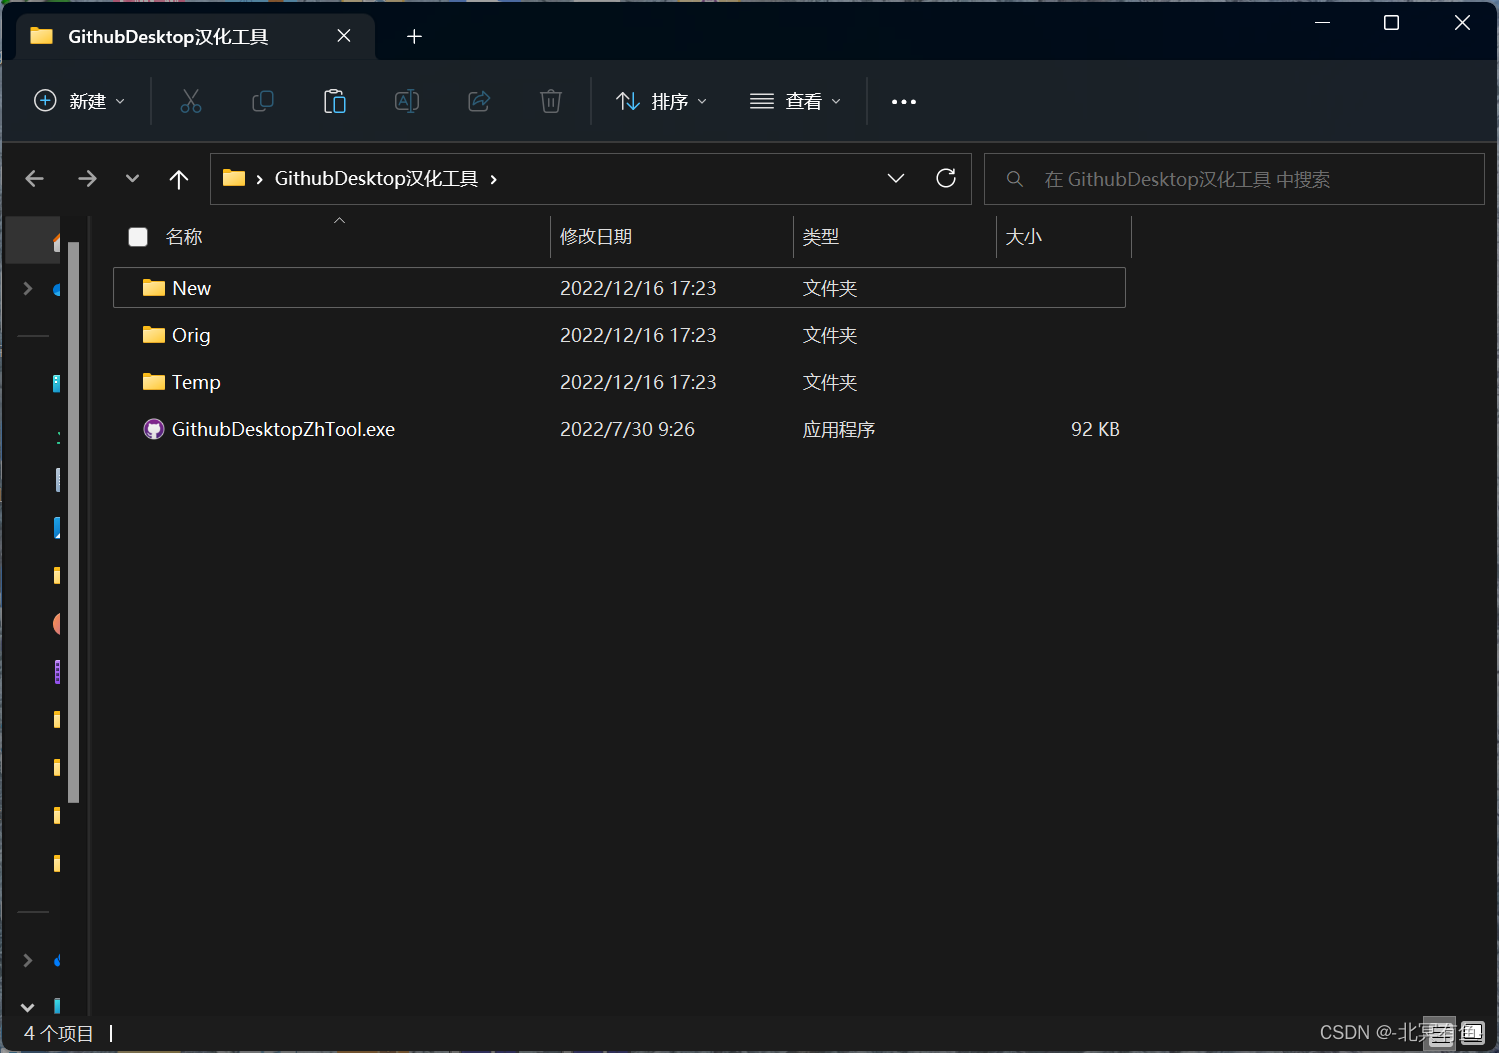Open the 排序 sort dropdown

(x=662, y=101)
